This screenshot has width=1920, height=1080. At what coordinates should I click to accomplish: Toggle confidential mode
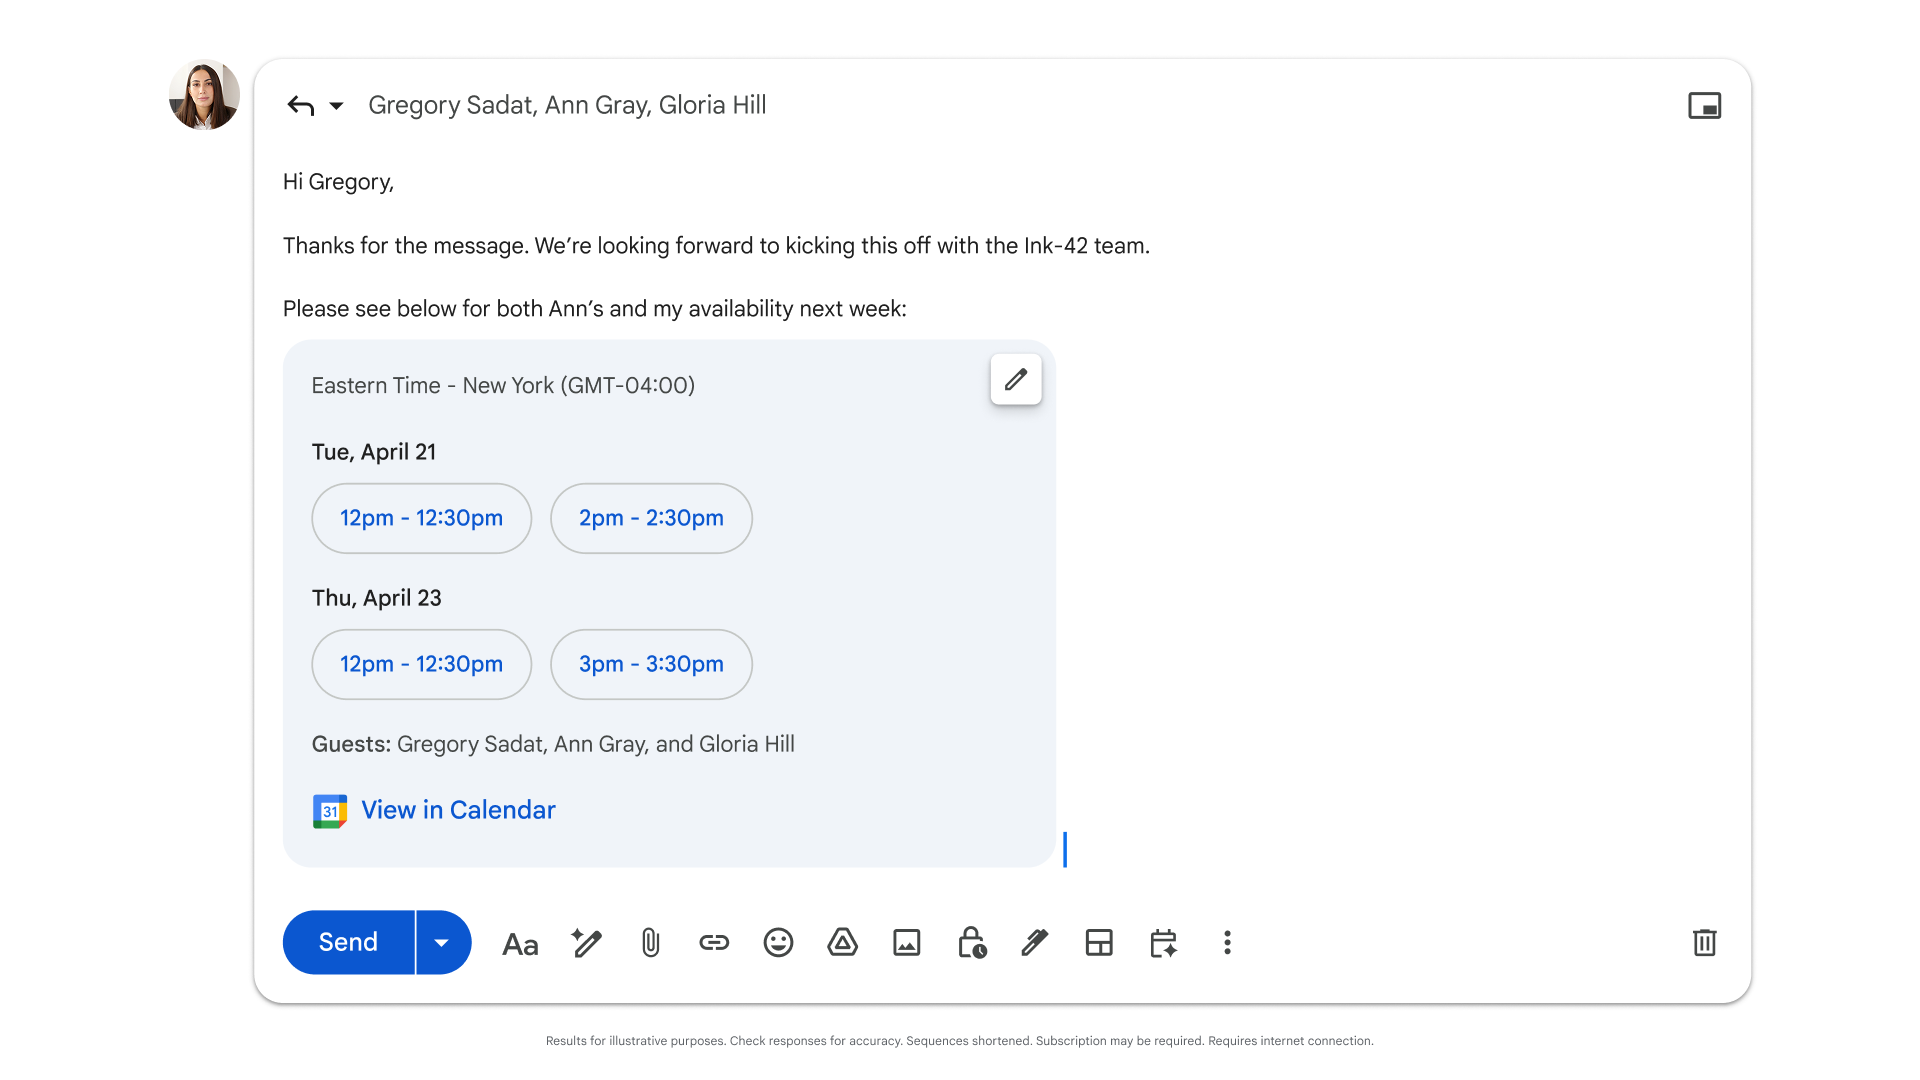971,942
